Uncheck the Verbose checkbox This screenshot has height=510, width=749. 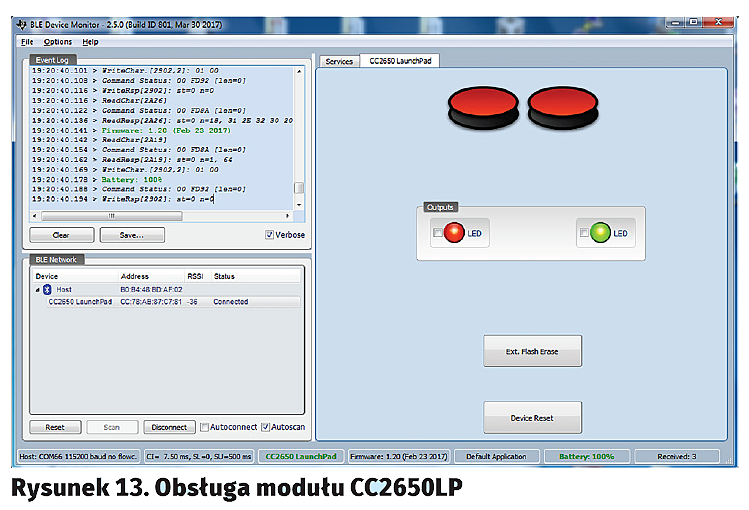click(x=270, y=235)
